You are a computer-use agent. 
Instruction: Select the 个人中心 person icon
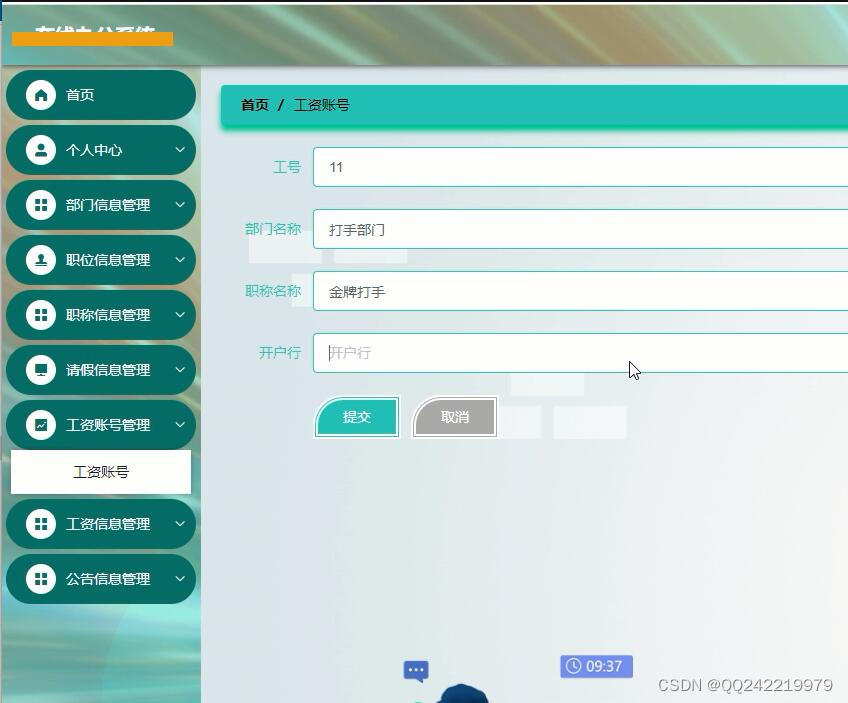pyautogui.click(x=40, y=150)
